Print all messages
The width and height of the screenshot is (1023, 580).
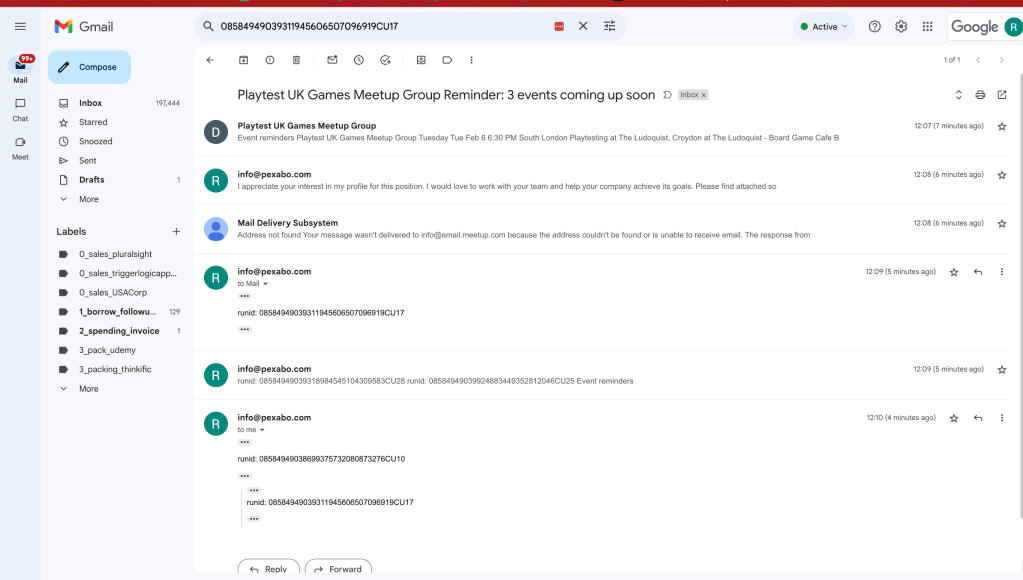coord(980,95)
